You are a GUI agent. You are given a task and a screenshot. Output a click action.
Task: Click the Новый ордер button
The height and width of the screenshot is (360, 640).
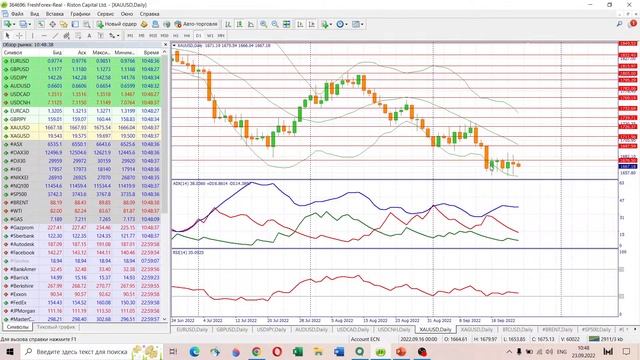(117, 24)
